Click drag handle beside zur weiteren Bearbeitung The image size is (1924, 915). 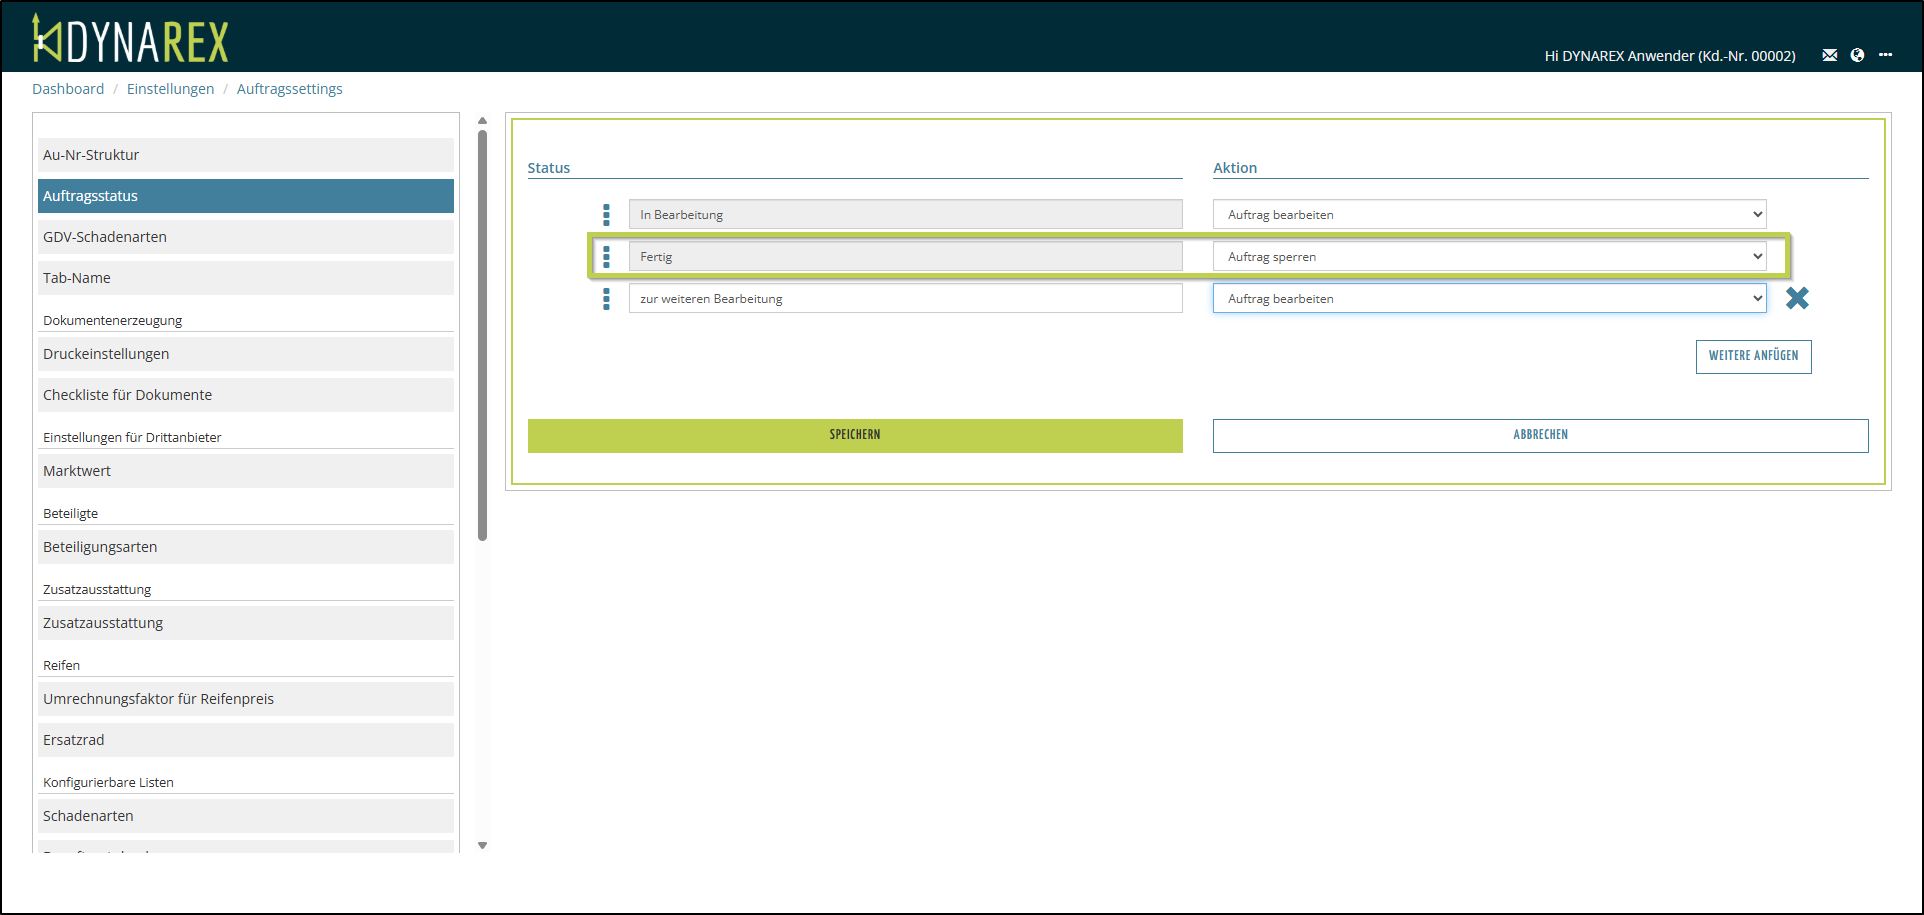(606, 299)
